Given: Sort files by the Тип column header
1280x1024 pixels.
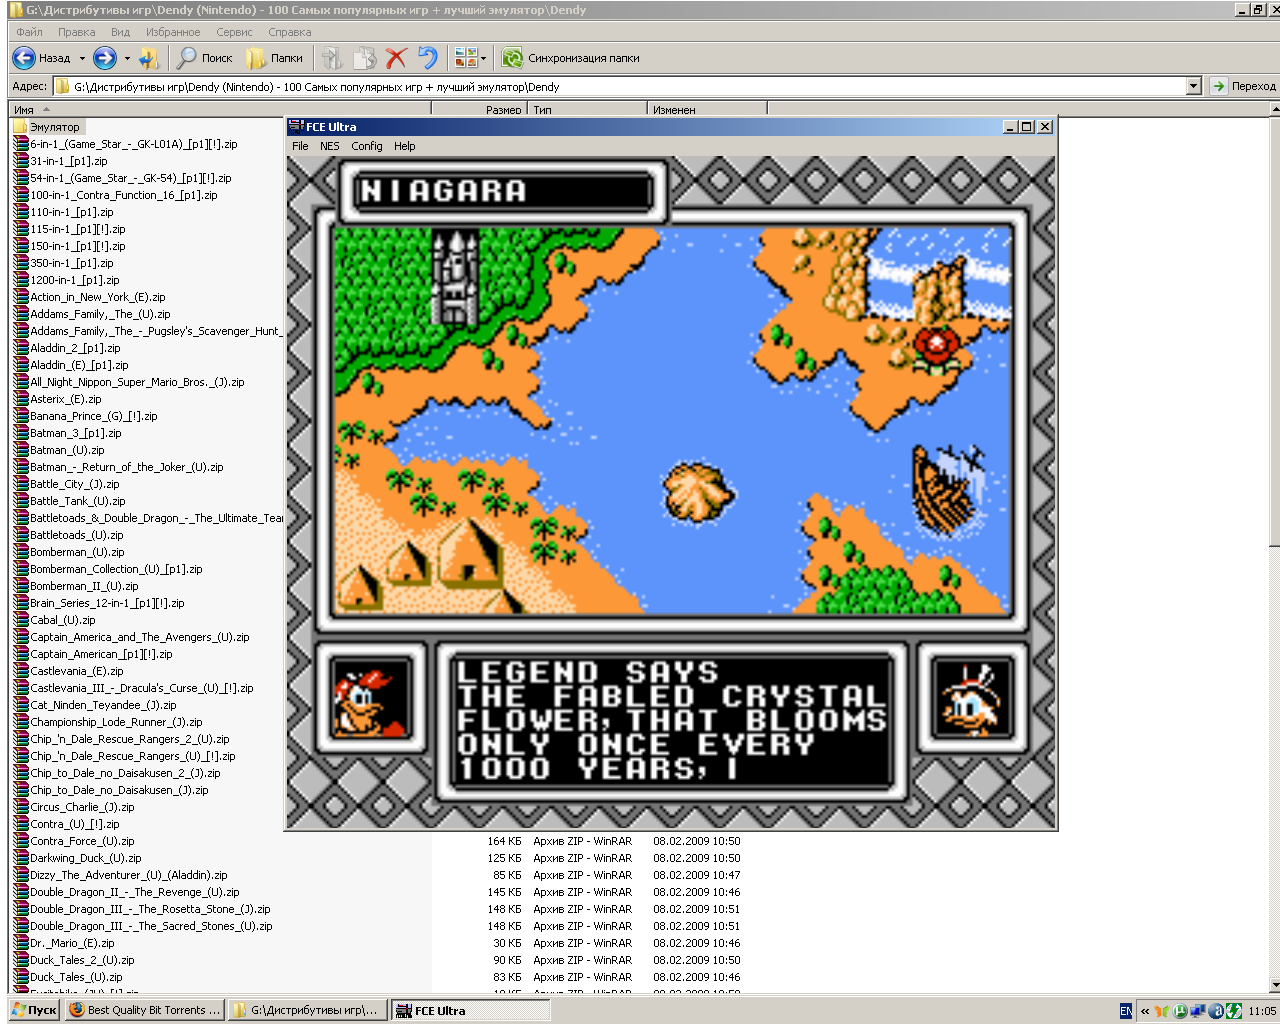Looking at the screenshot, I should (587, 110).
